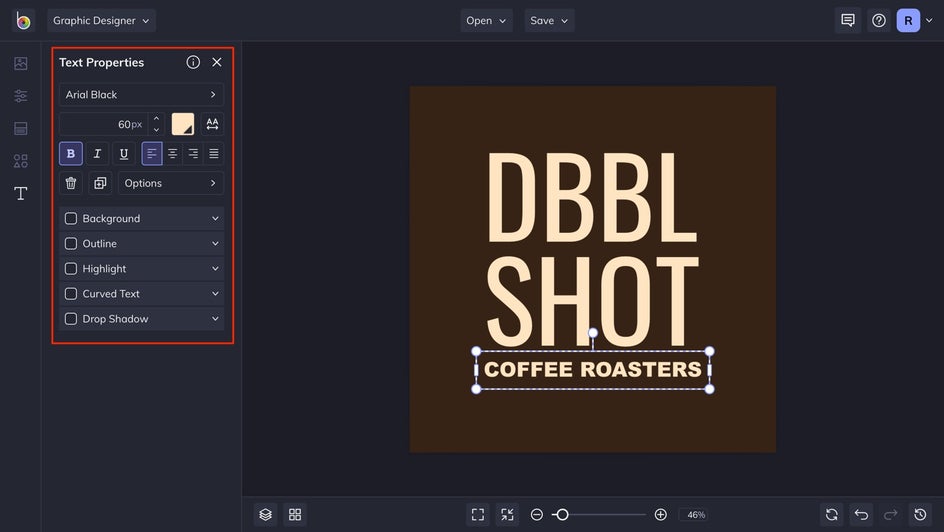Viewport: 944px width, 532px height.
Task: Enable the Outline checkbox
Action: point(71,244)
